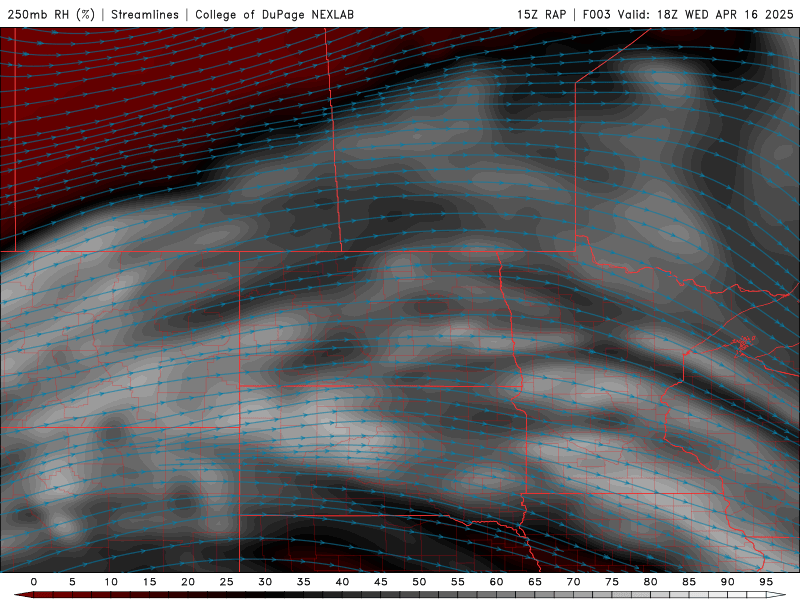The image size is (800, 600).
Task: Click the colorbar label '45'
Action: coord(381,582)
